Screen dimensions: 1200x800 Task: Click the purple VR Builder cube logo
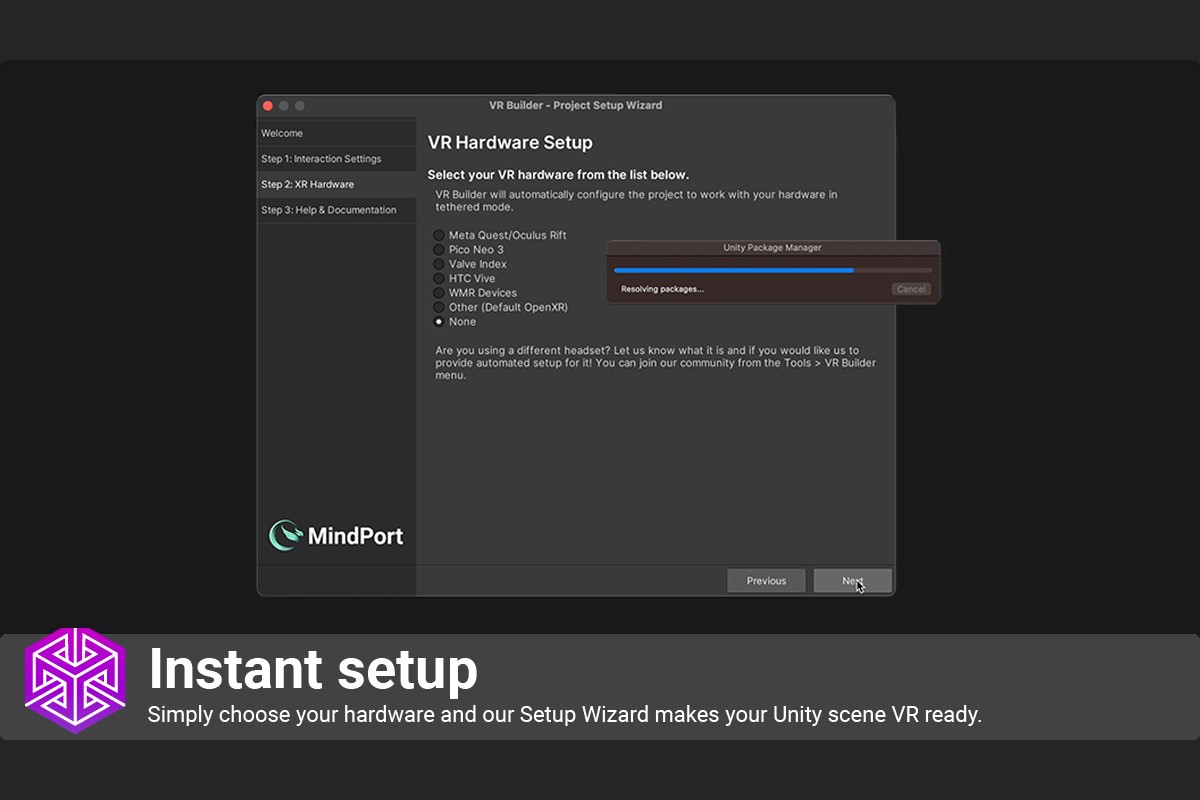pyautogui.click(x=75, y=681)
